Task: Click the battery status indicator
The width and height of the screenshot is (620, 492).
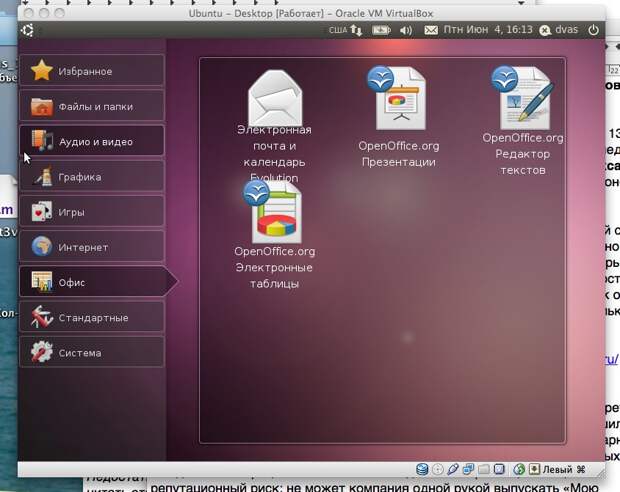Action: click(x=381, y=30)
